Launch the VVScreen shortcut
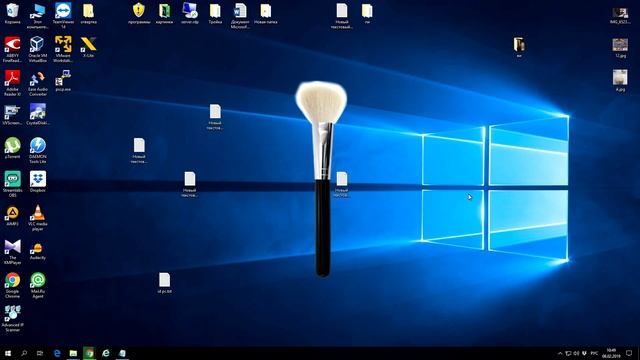The image size is (640, 360). pyautogui.click(x=12, y=115)
